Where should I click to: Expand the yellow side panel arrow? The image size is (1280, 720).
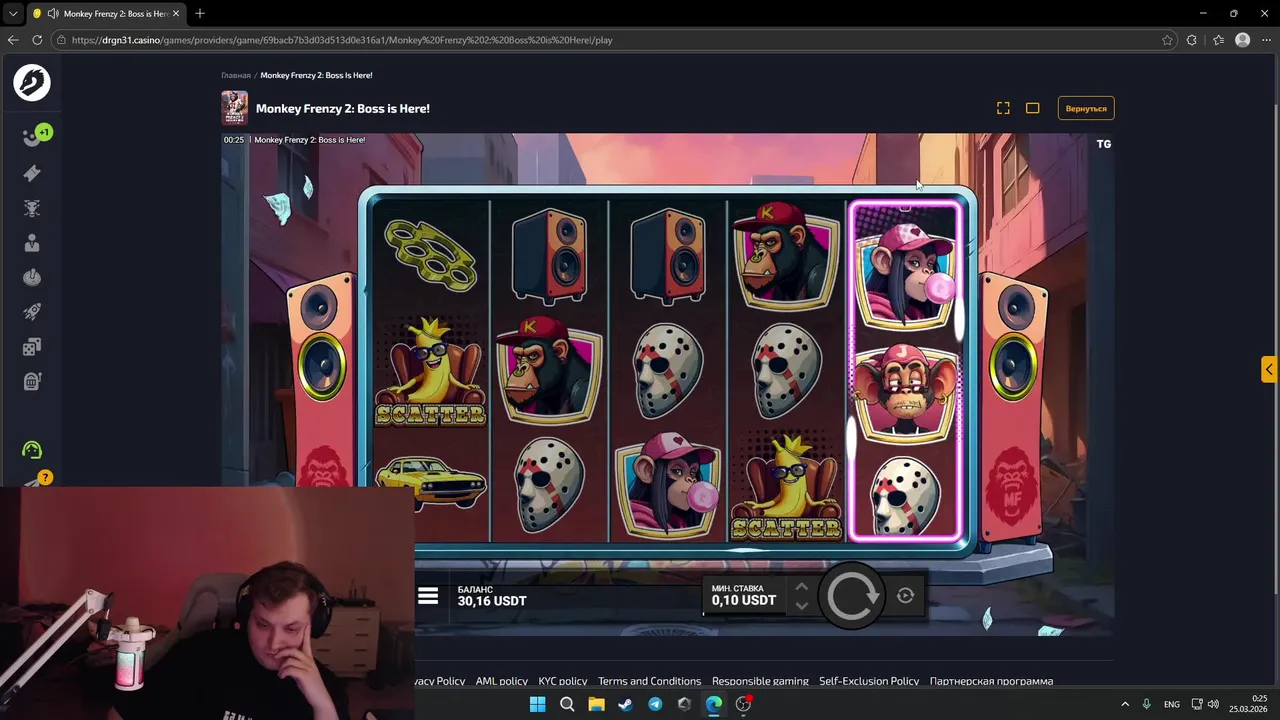(1269, 369)
